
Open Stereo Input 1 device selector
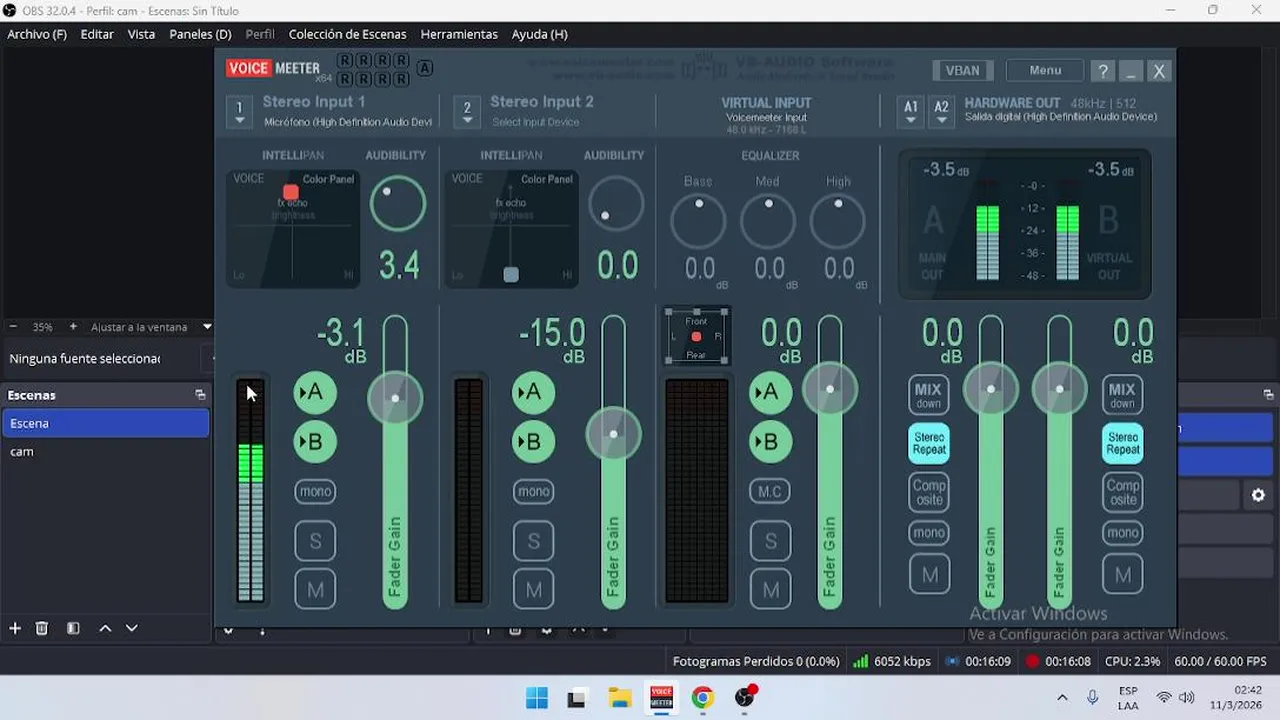pos(239,111)
